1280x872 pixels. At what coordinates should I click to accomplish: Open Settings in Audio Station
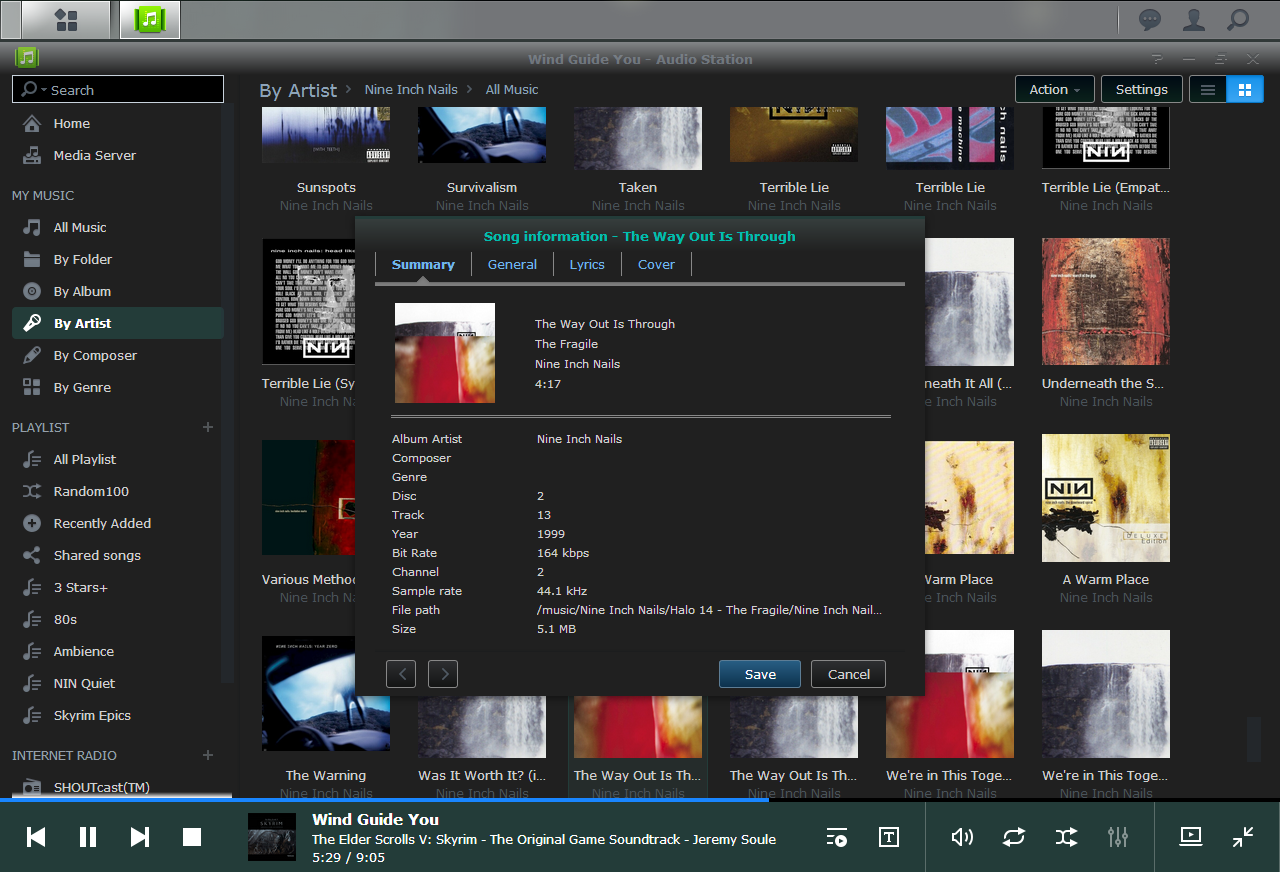coord(1141,89)
